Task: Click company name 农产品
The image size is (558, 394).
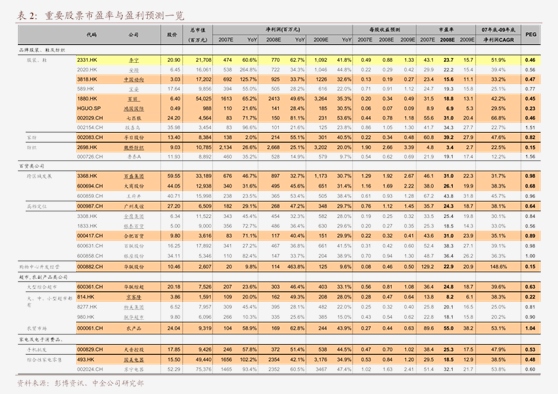Action: pos(134,328)
